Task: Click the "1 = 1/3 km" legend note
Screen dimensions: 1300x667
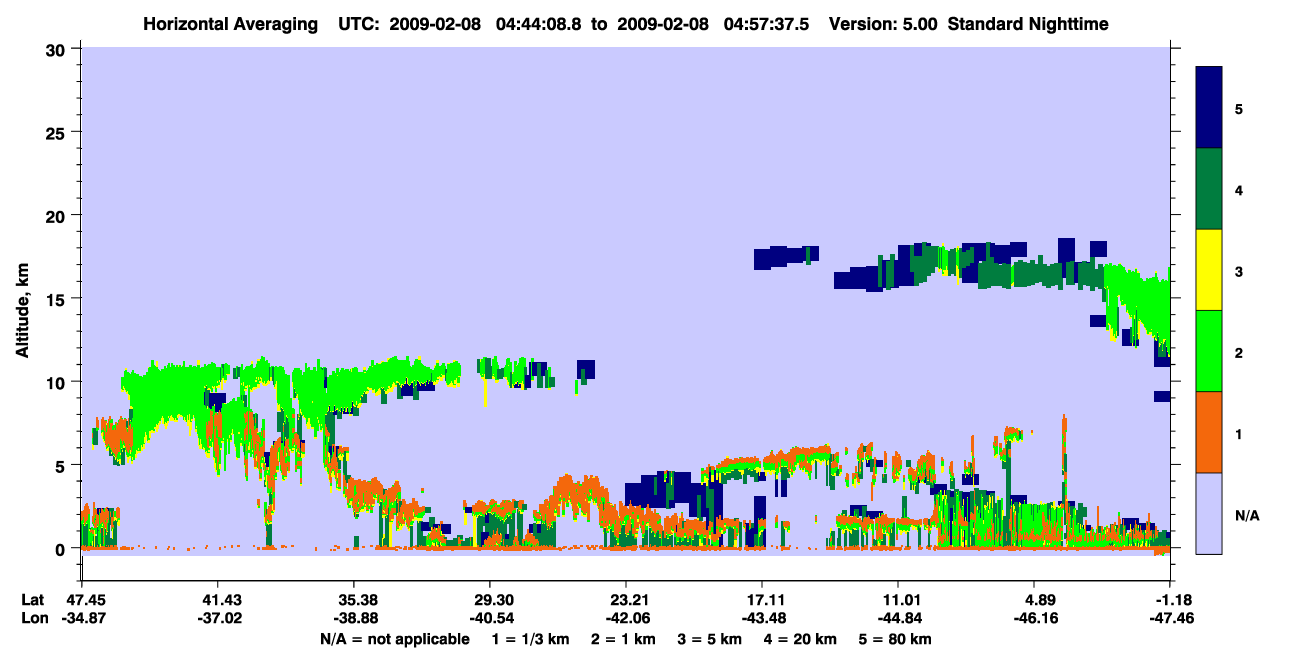Action: pyautogui.click(x=530, y=639)
